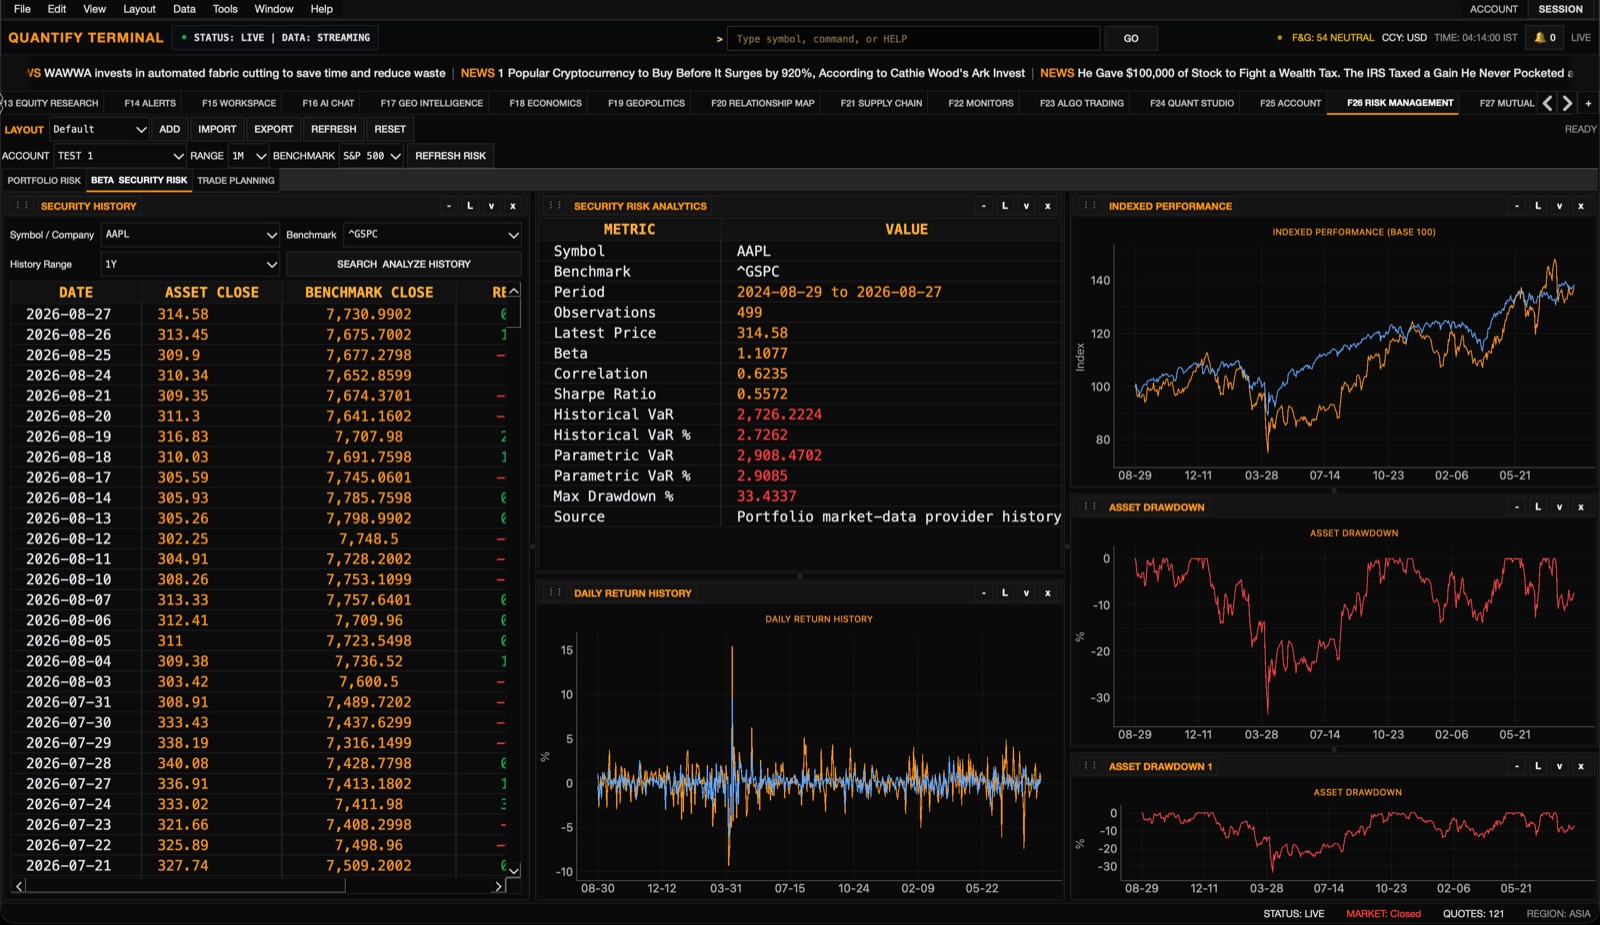Click the history table scroll-down arrow
This screenshot has height=925, width=1600.
tap(514, 871)
